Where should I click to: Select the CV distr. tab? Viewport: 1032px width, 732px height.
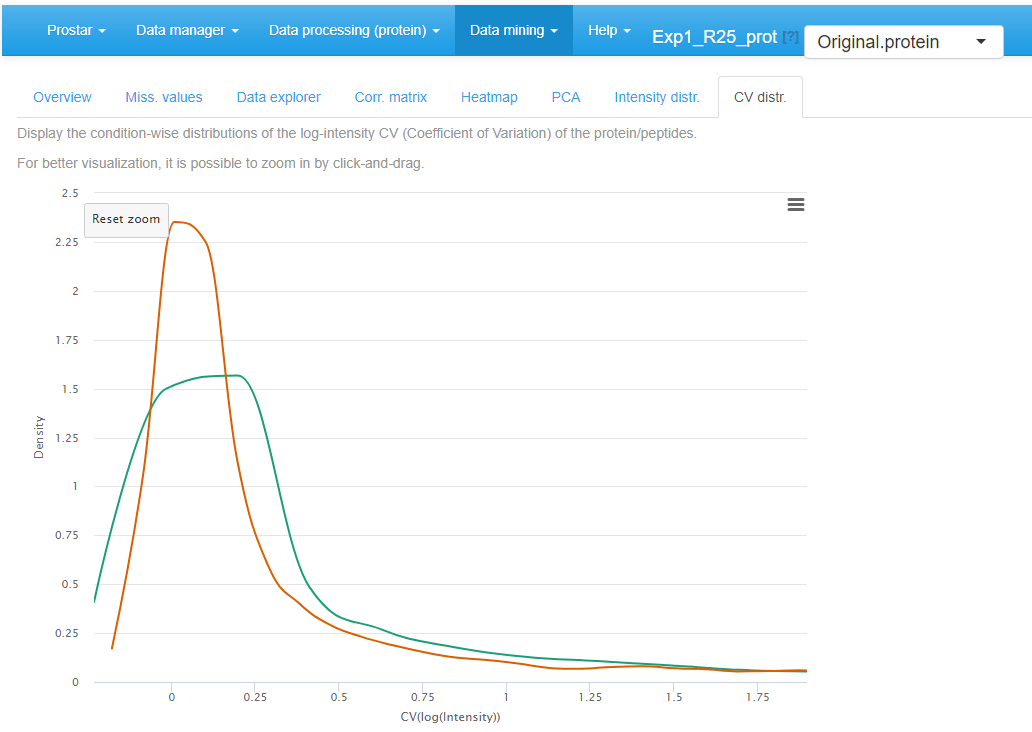[x=759, y=96]
